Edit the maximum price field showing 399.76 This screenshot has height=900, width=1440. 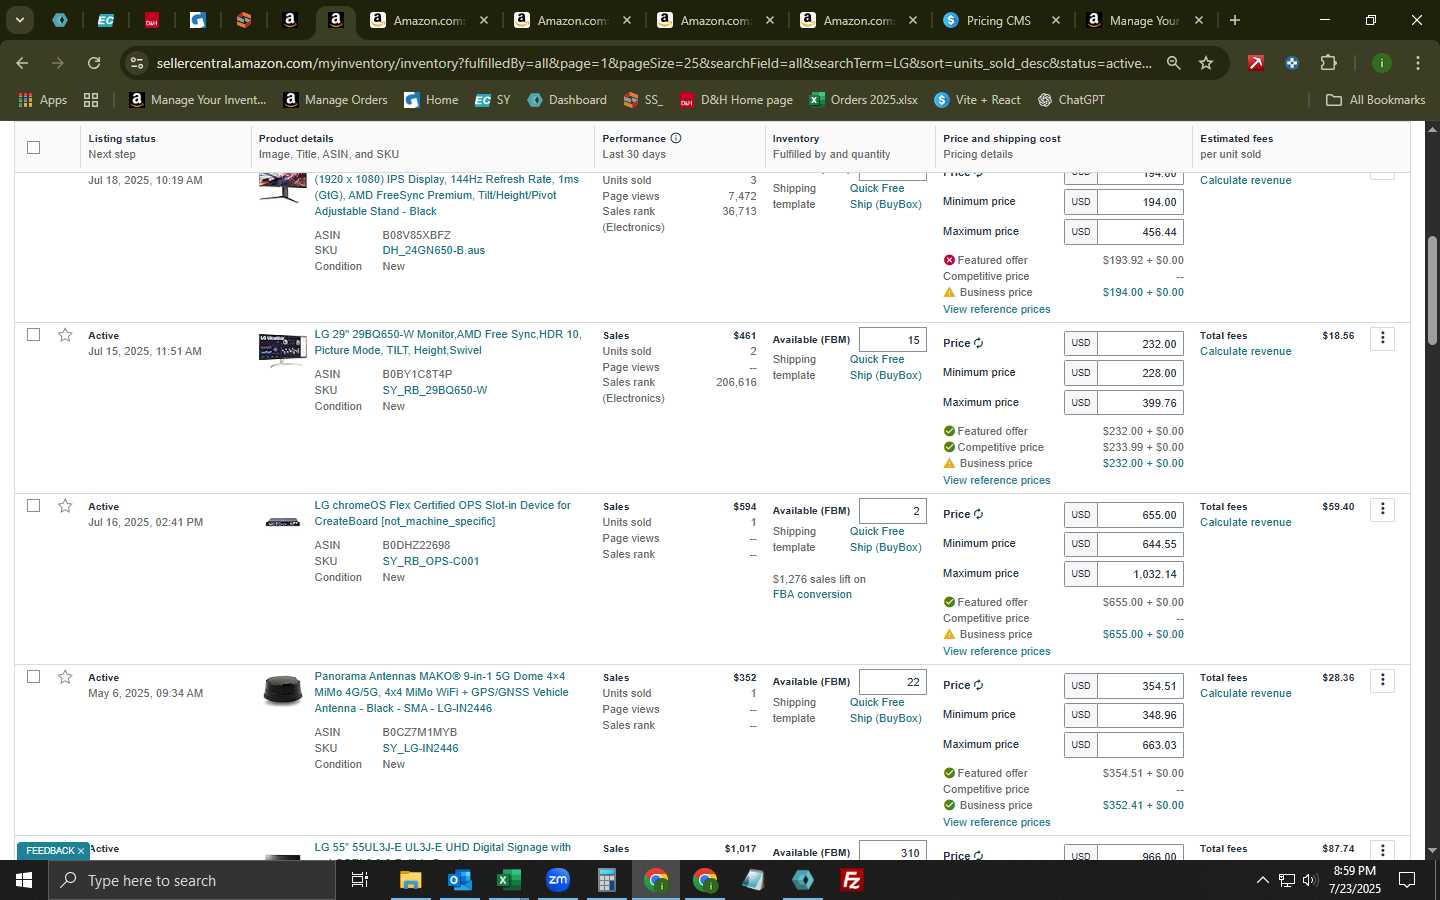[1140, 403]
